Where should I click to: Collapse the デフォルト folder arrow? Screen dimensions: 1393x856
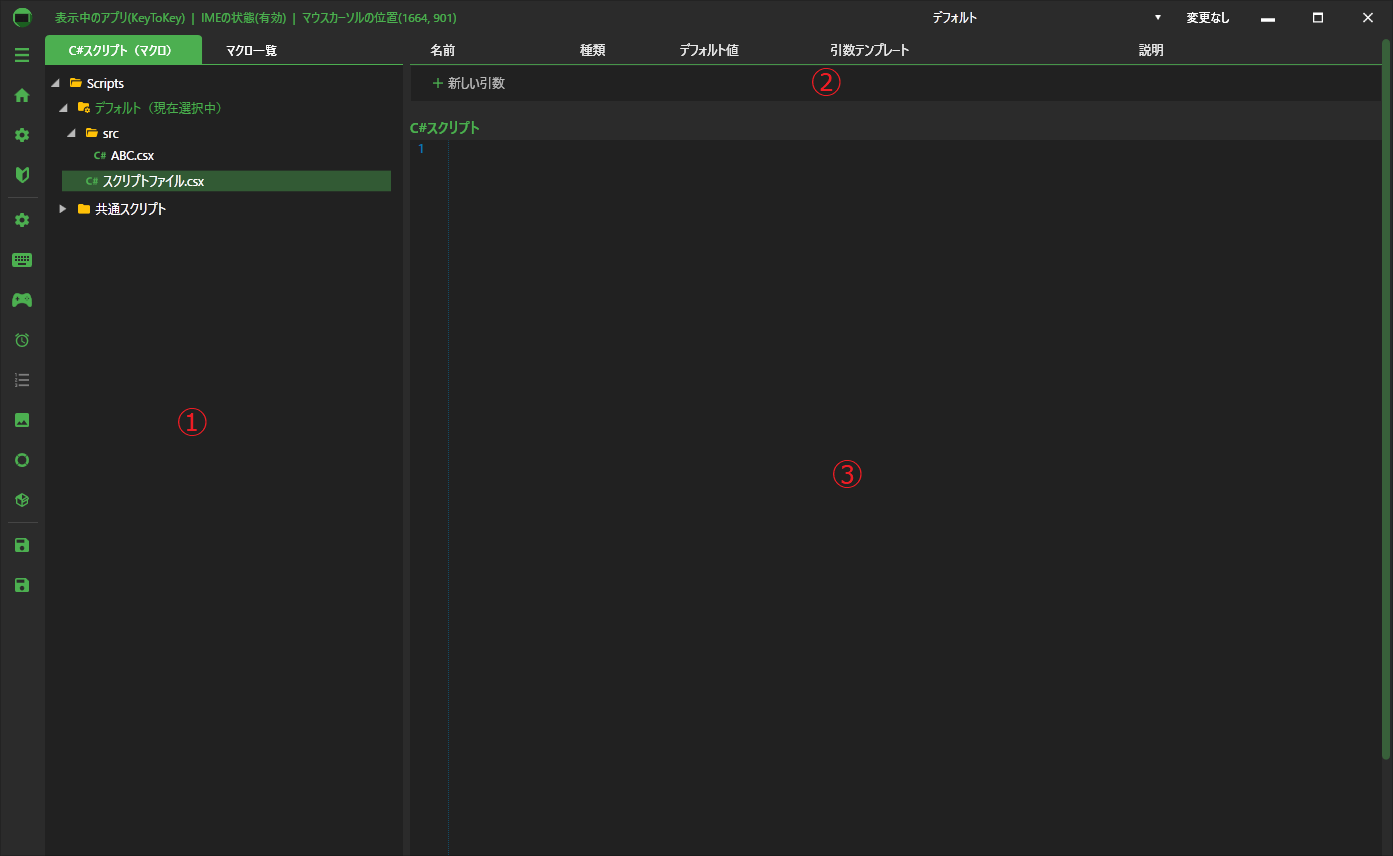(63, 108)
